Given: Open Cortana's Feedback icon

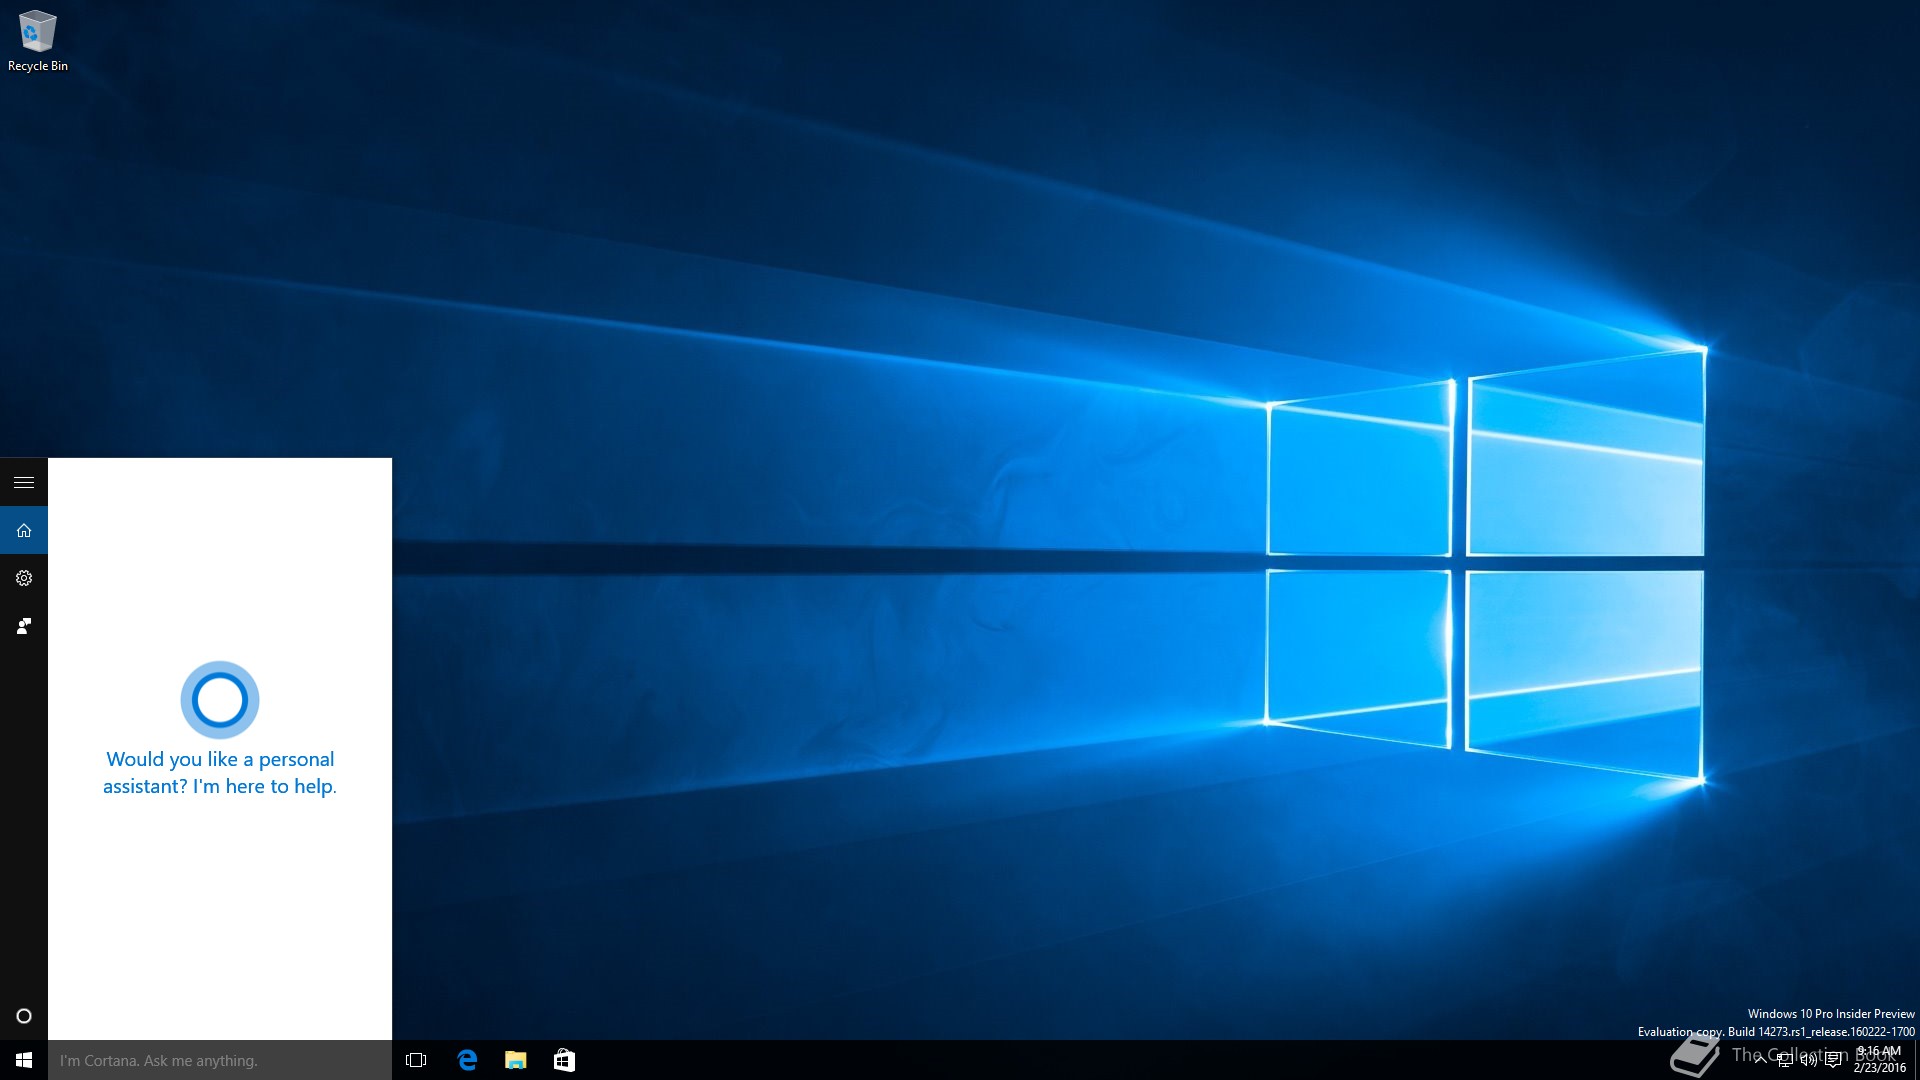Looking at the screenshot, I should 24,626.
